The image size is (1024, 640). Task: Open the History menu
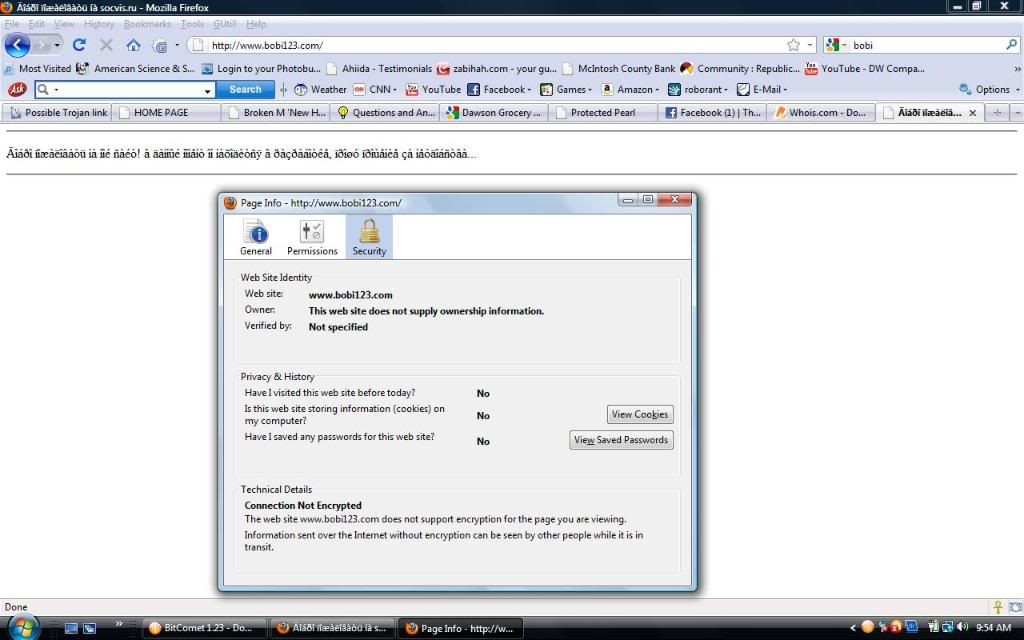pos(99,24)
